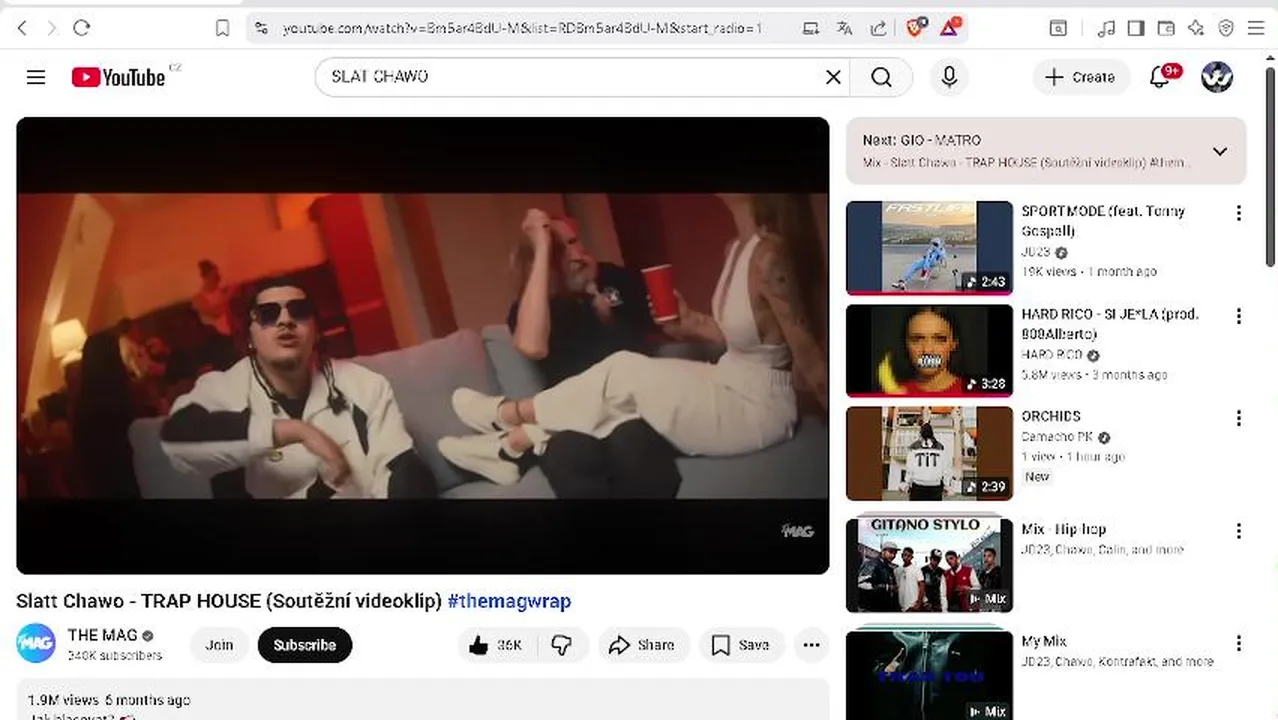Open HARD RICO SI JE*LA thumbnail
The image size is (1278, 720).
click(929, 351)
